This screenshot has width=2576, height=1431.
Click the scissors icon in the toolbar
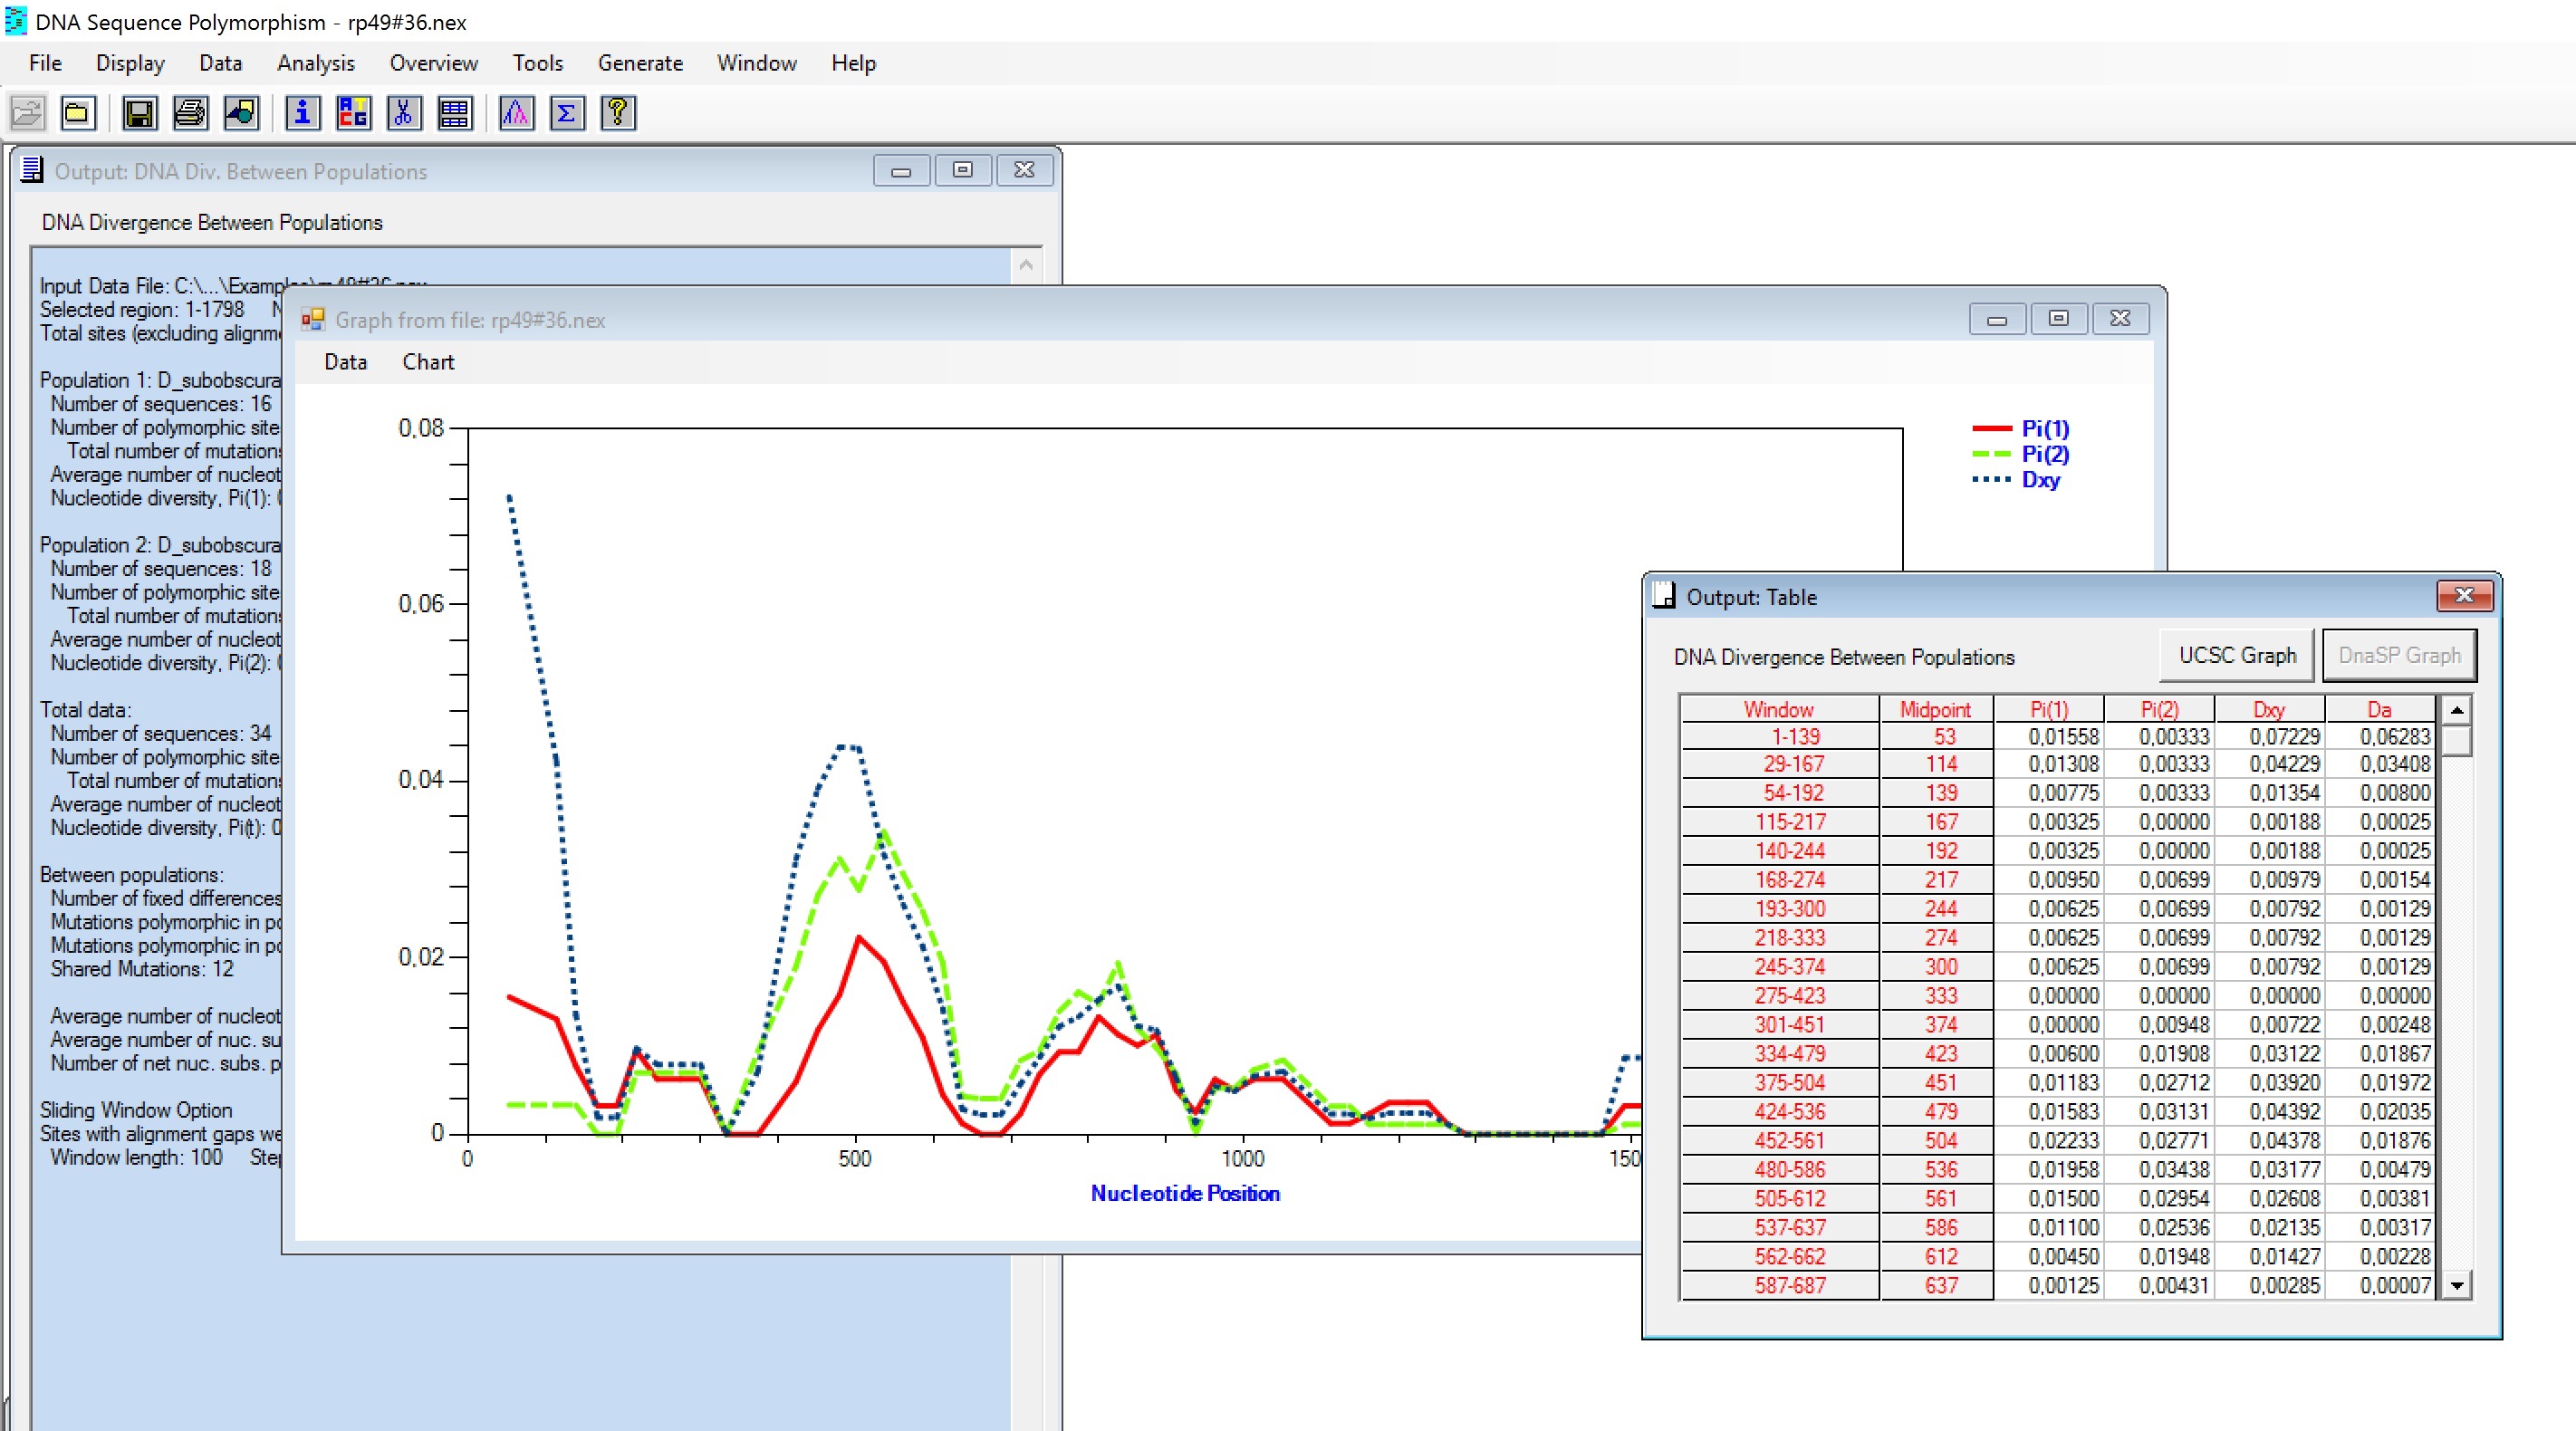[x=403, y=113]
